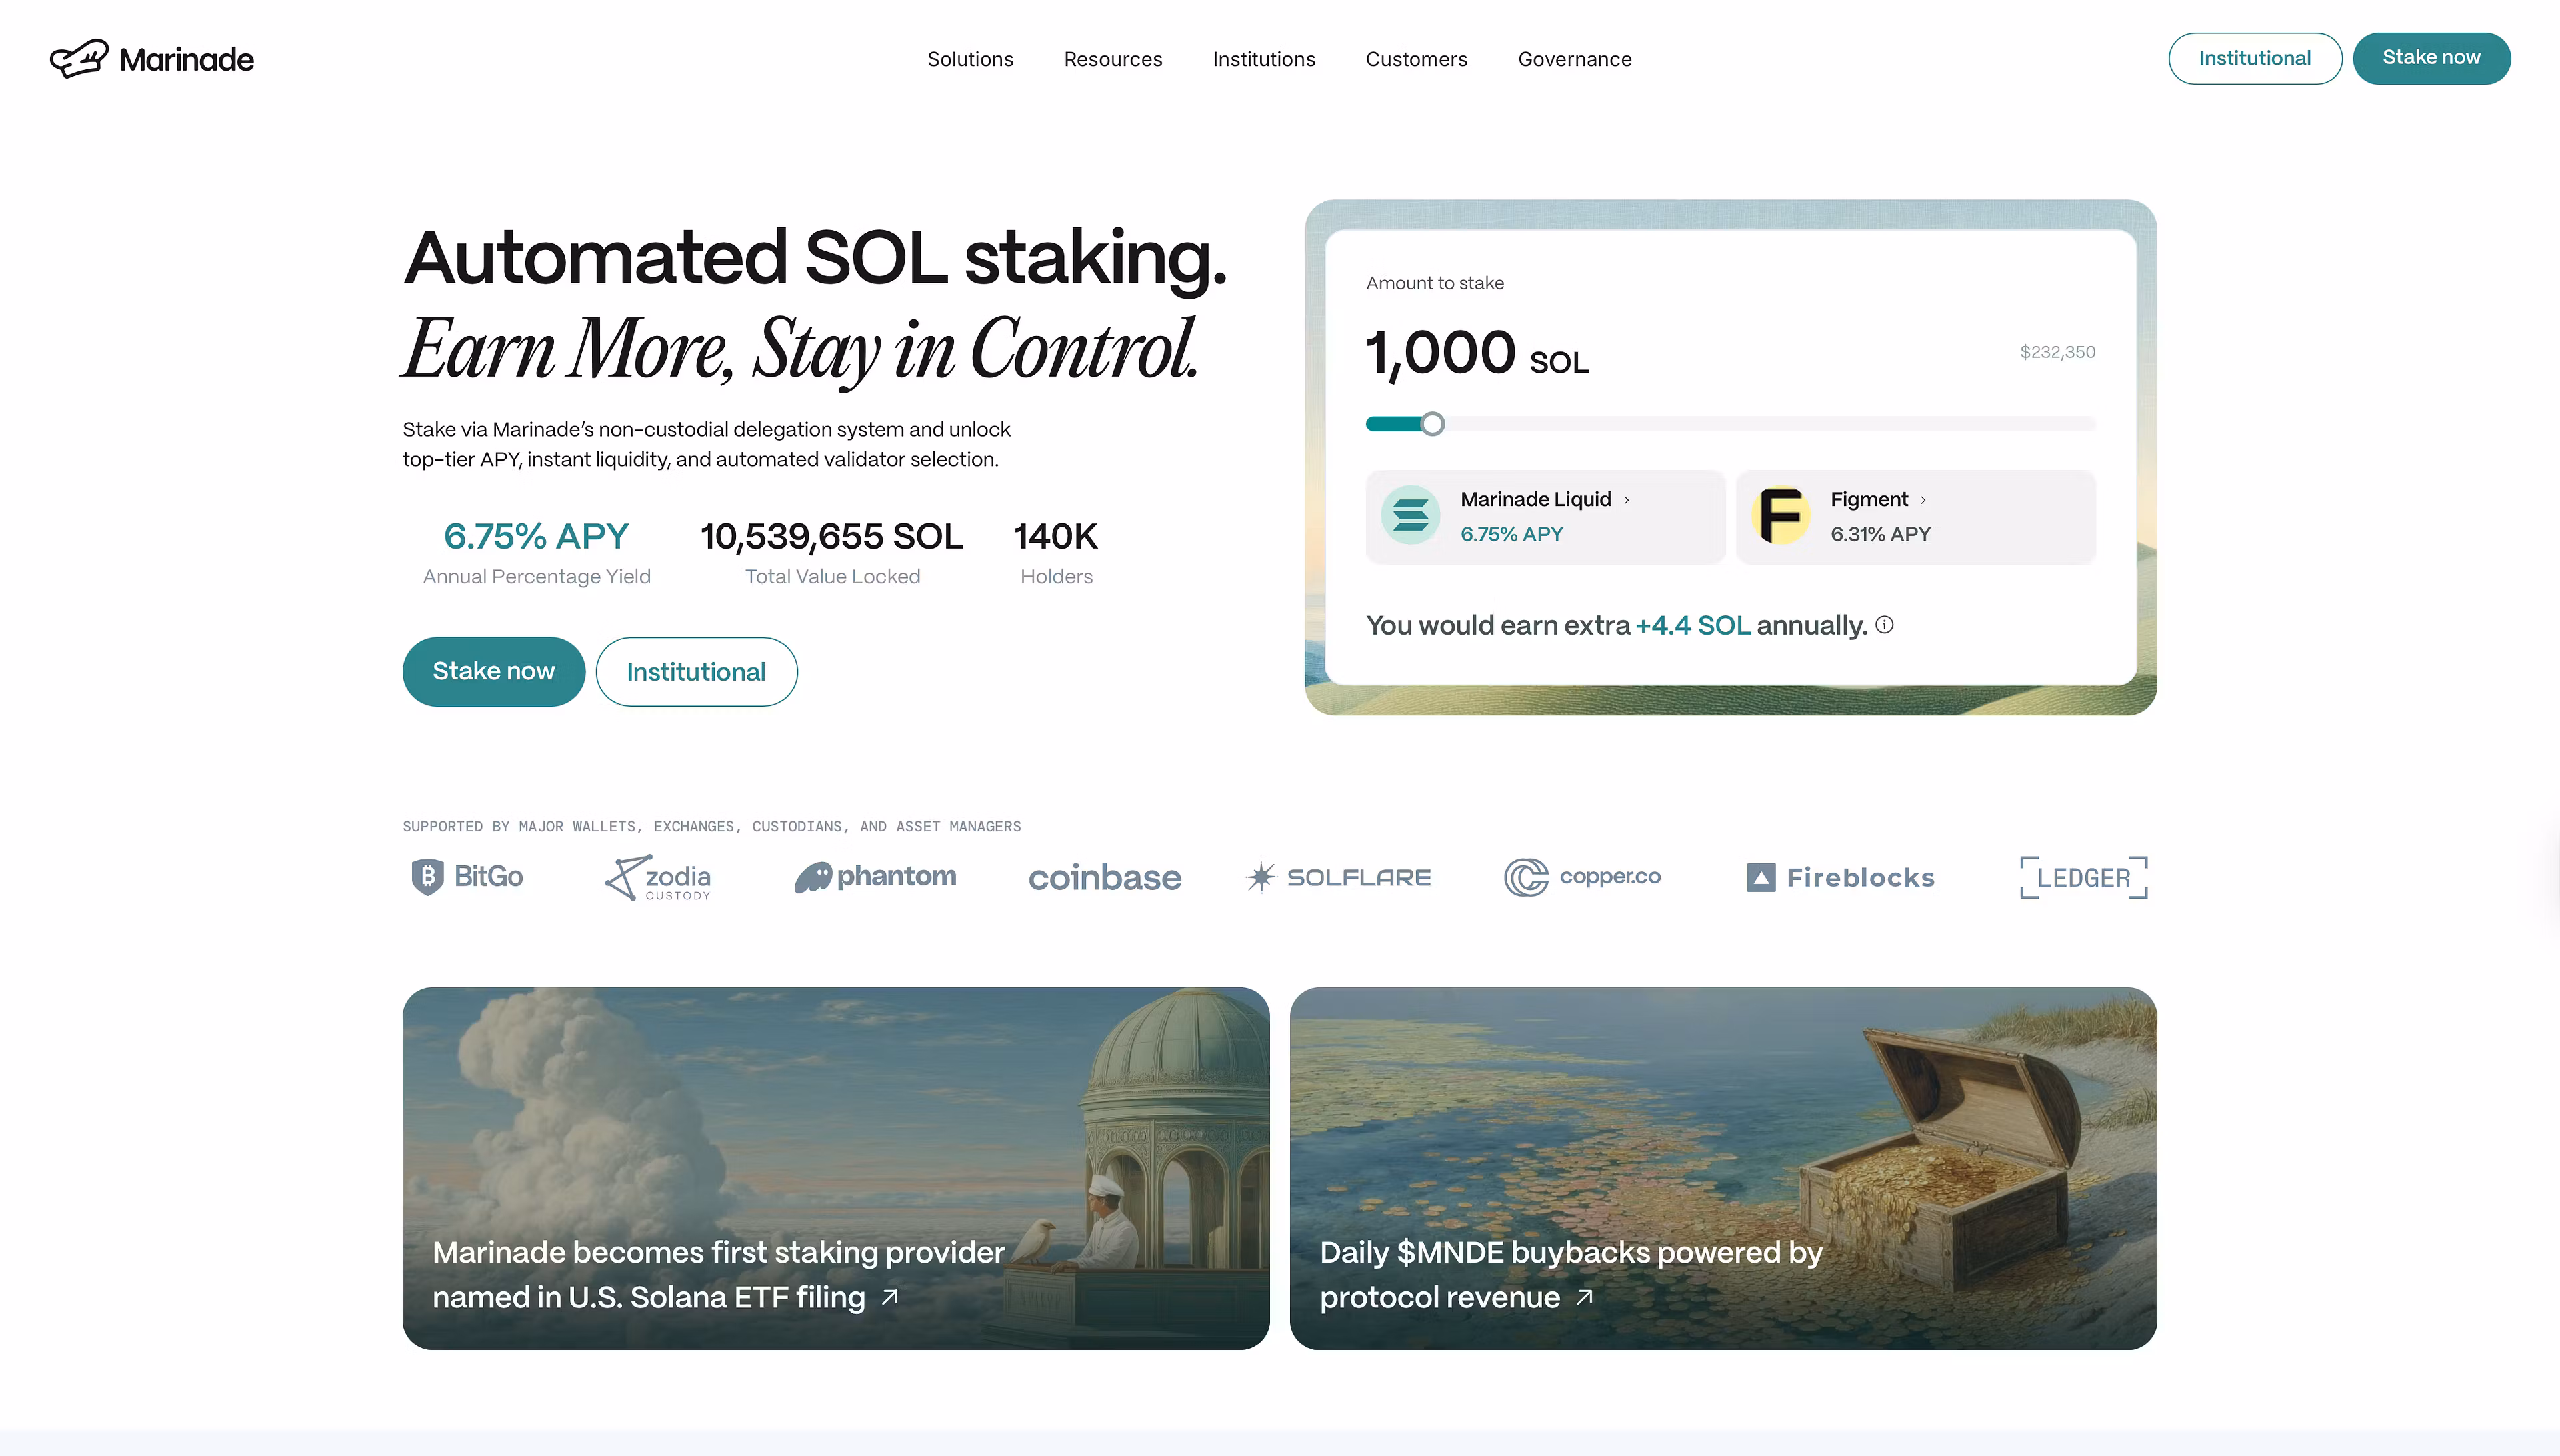Click the hero Stake now button
This screenshot has height=1456, width=2560.
coord(493,671)
